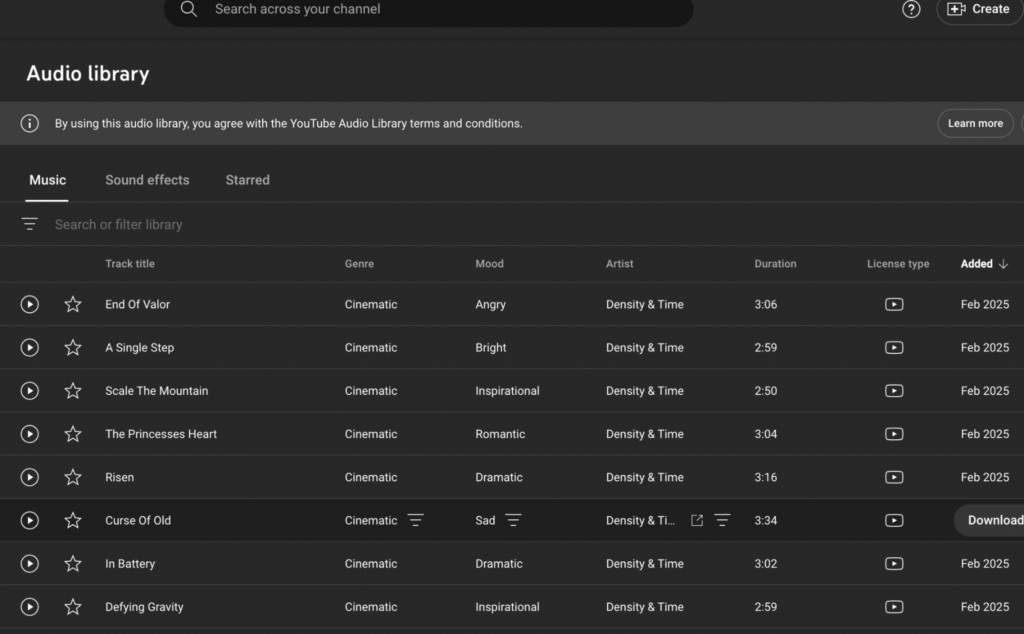Play the Risen track
Viewport: 1024px width, 634px height.
click(29, 477)
